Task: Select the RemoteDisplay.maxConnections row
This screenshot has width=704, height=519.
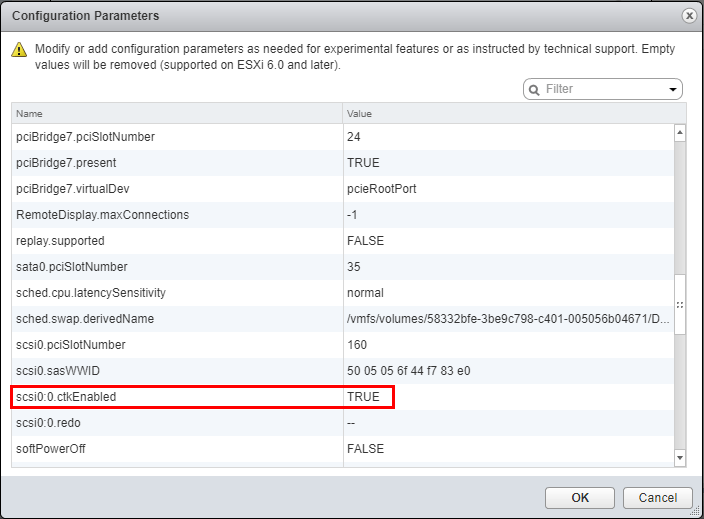Action: (x=103, y=215)
